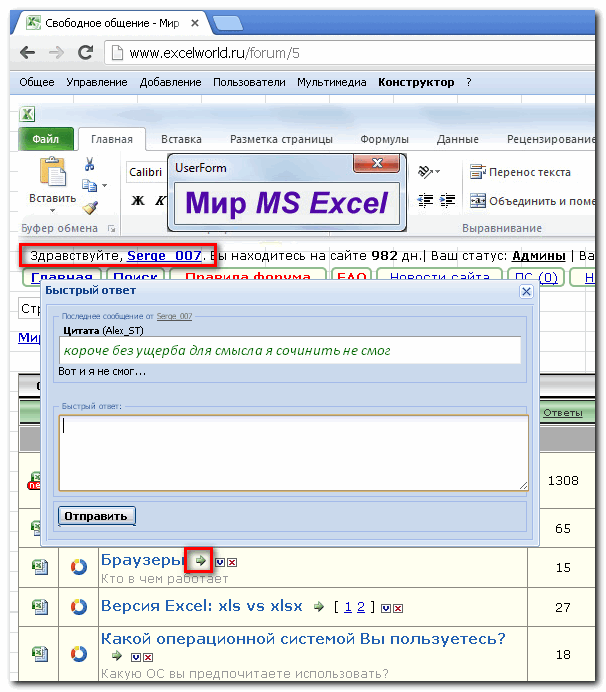The height and width of the screenshot is (692, 606).
Task: Click the scissors Cut icon
Action: coord(90,164)
